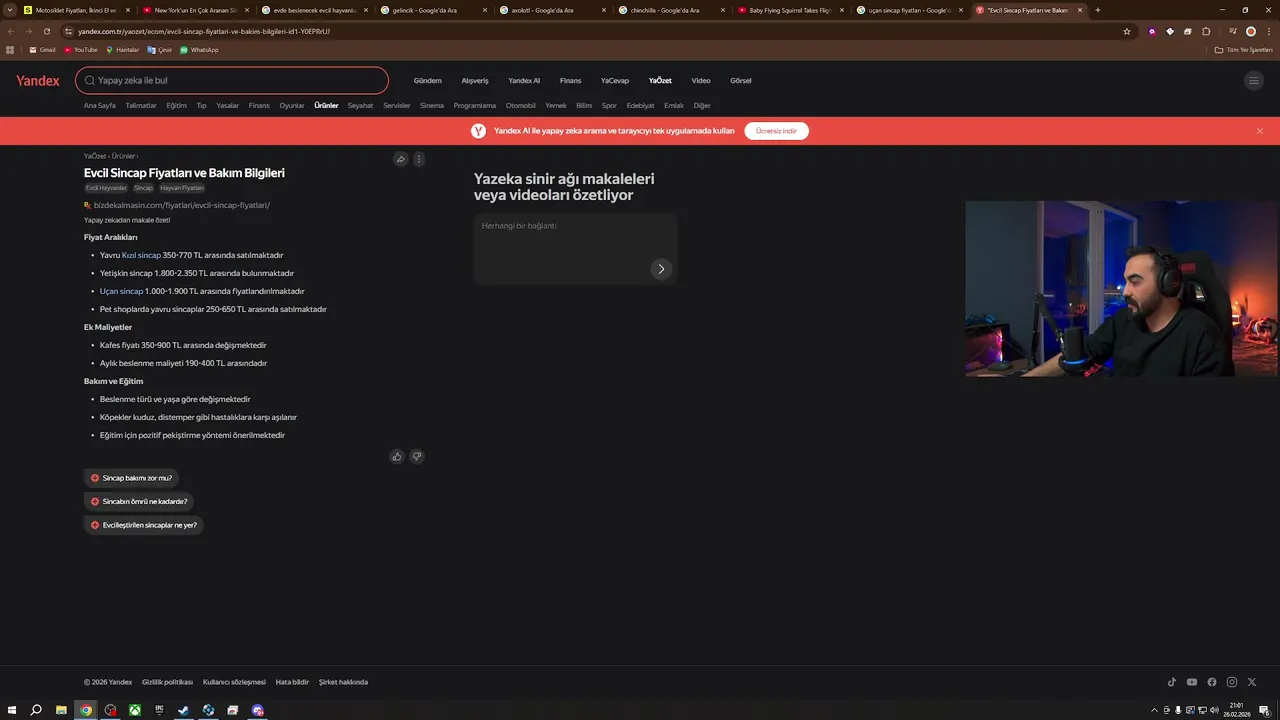1280x720 pixels.
Task: Open Yandex TikTok link in footer
Action: [1172, 682]
